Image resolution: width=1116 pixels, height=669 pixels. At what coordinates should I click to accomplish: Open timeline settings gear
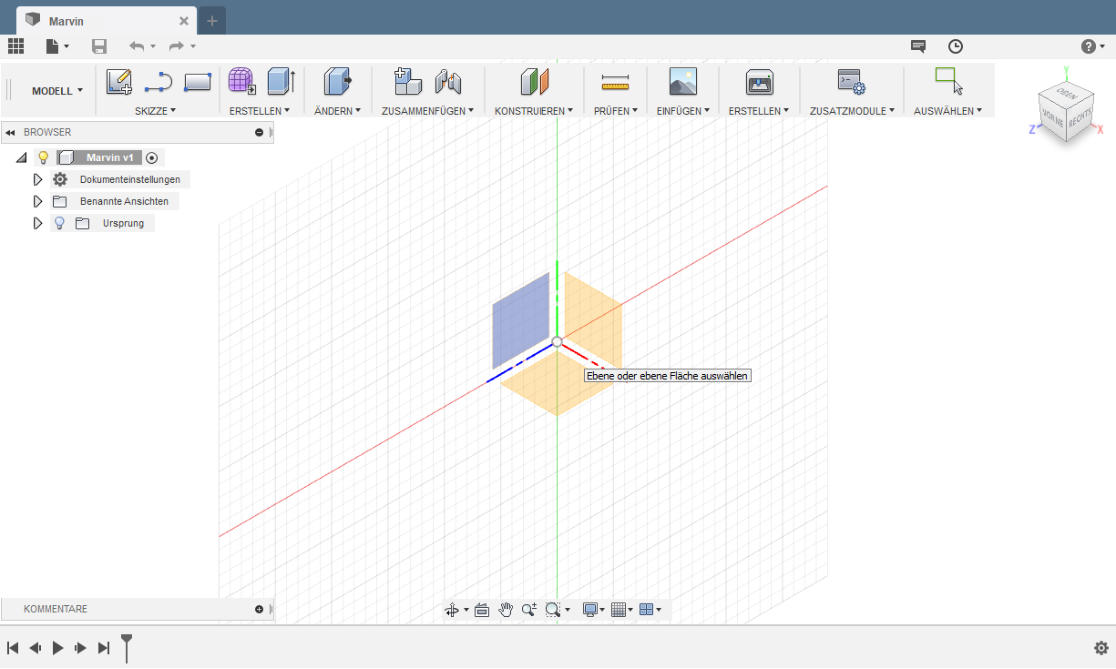pos(1101,648)
